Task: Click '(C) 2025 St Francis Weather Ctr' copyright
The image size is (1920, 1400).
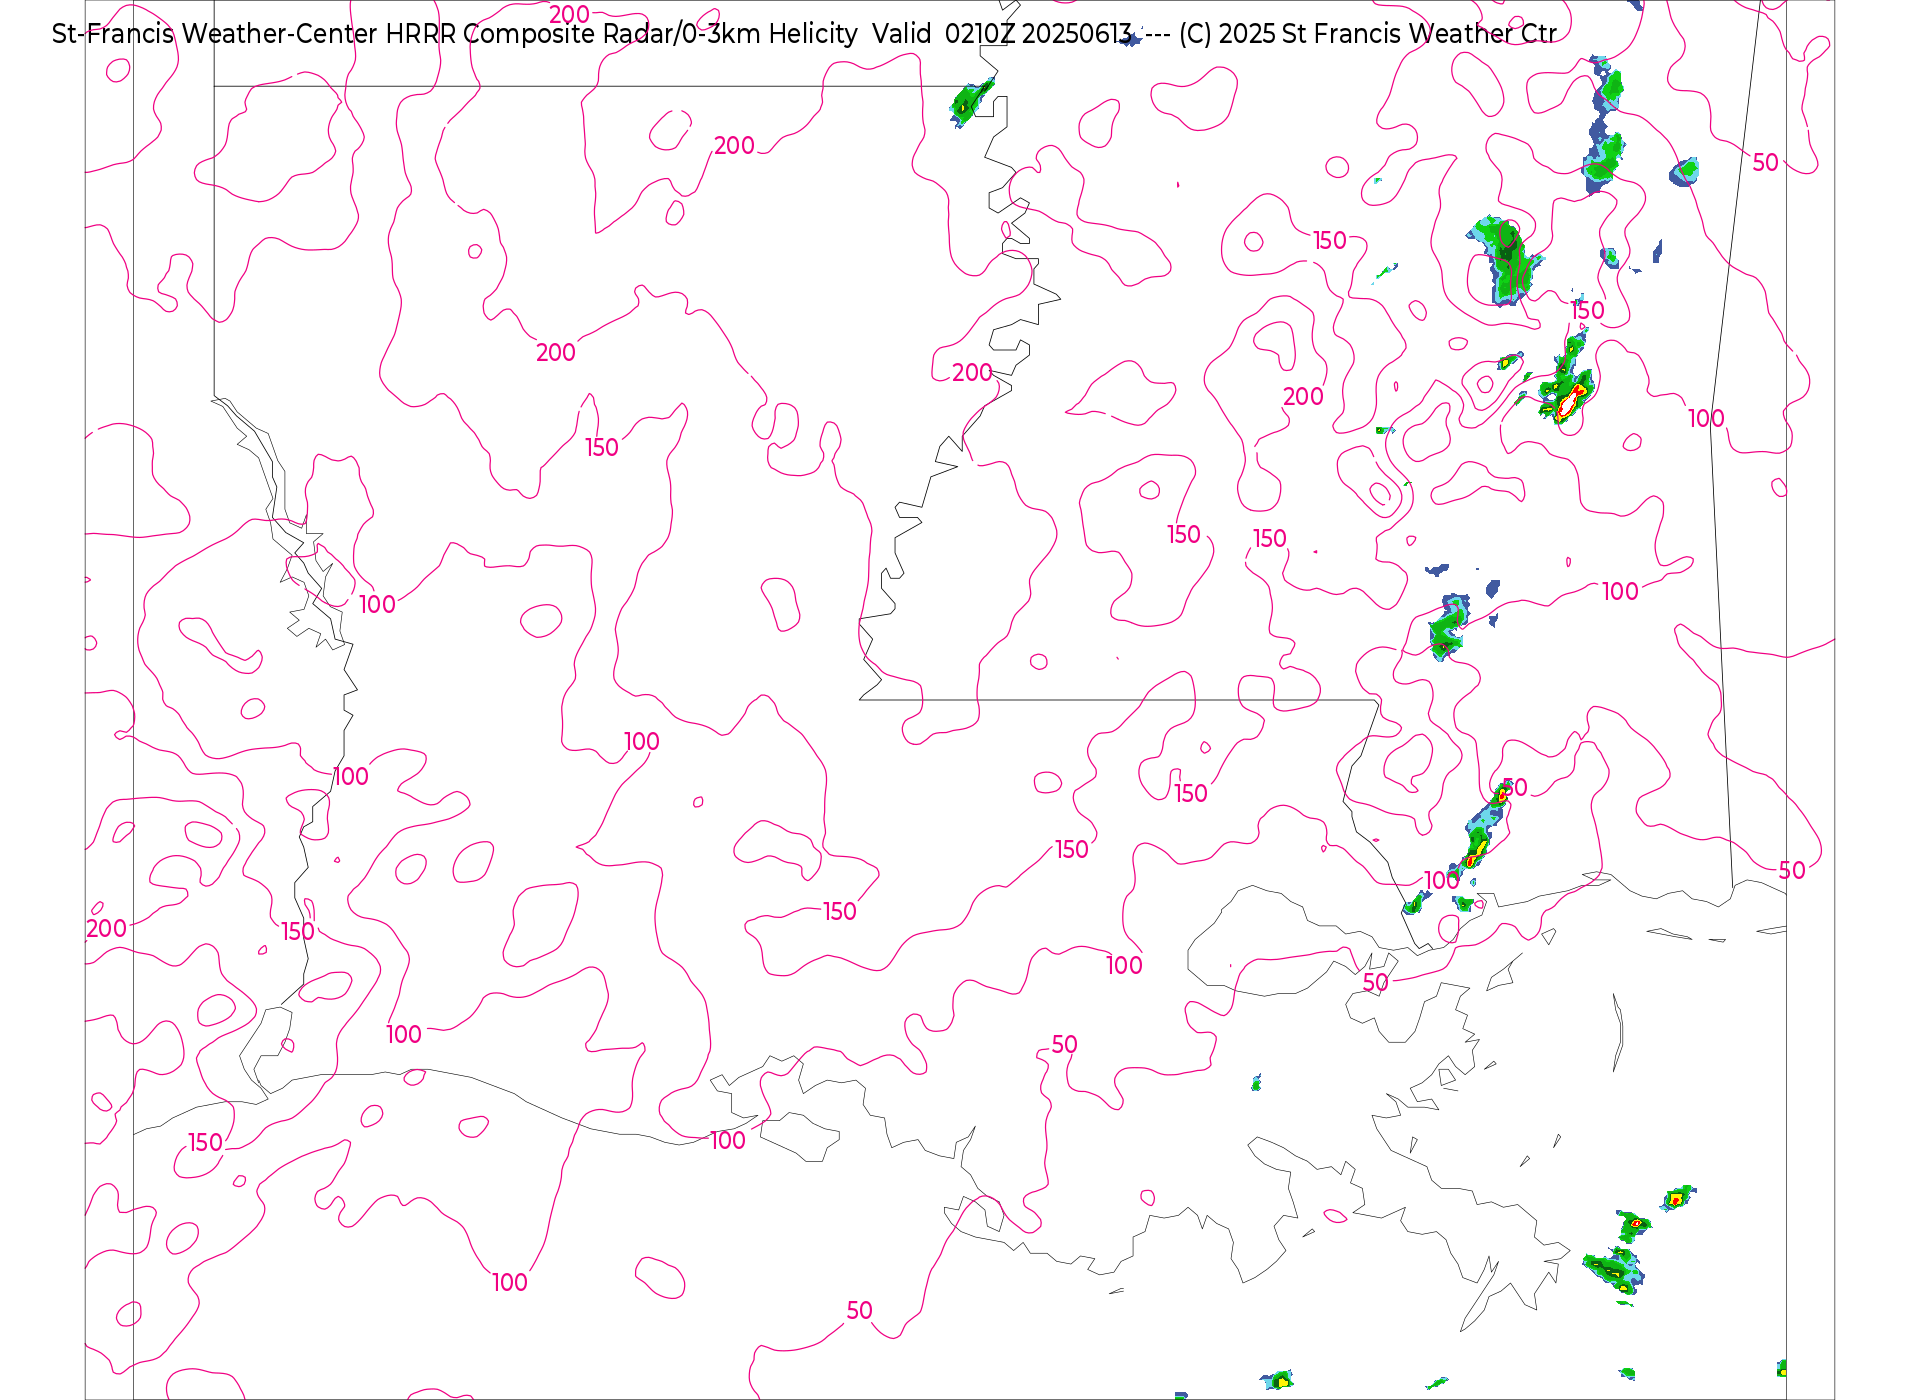Action: pyautogui.click(x=1367, y=34)
